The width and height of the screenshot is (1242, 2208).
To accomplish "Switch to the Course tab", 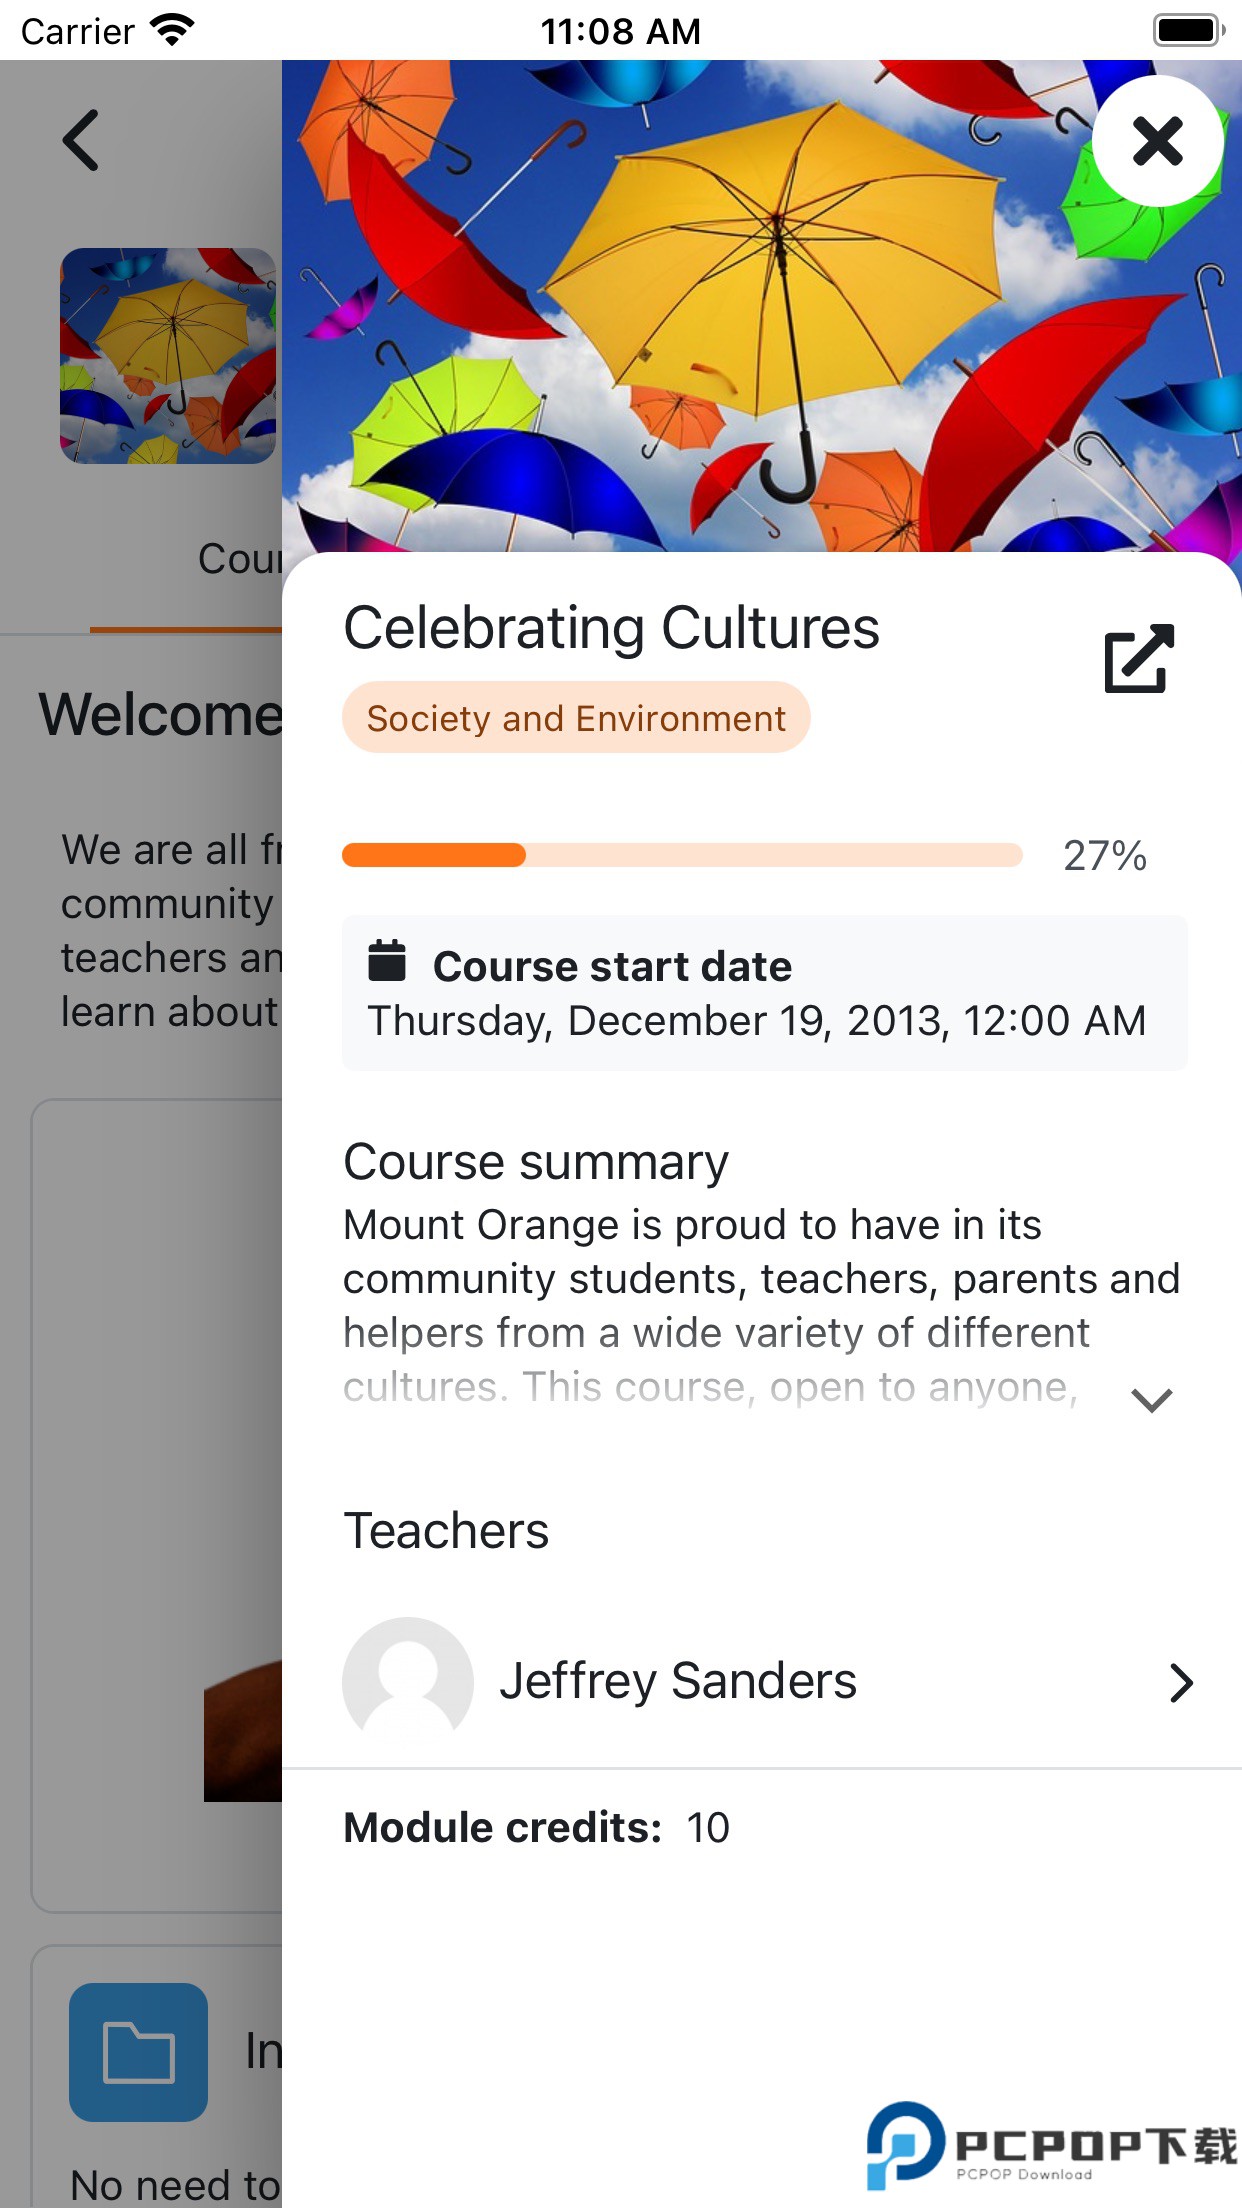I will 240,559.
